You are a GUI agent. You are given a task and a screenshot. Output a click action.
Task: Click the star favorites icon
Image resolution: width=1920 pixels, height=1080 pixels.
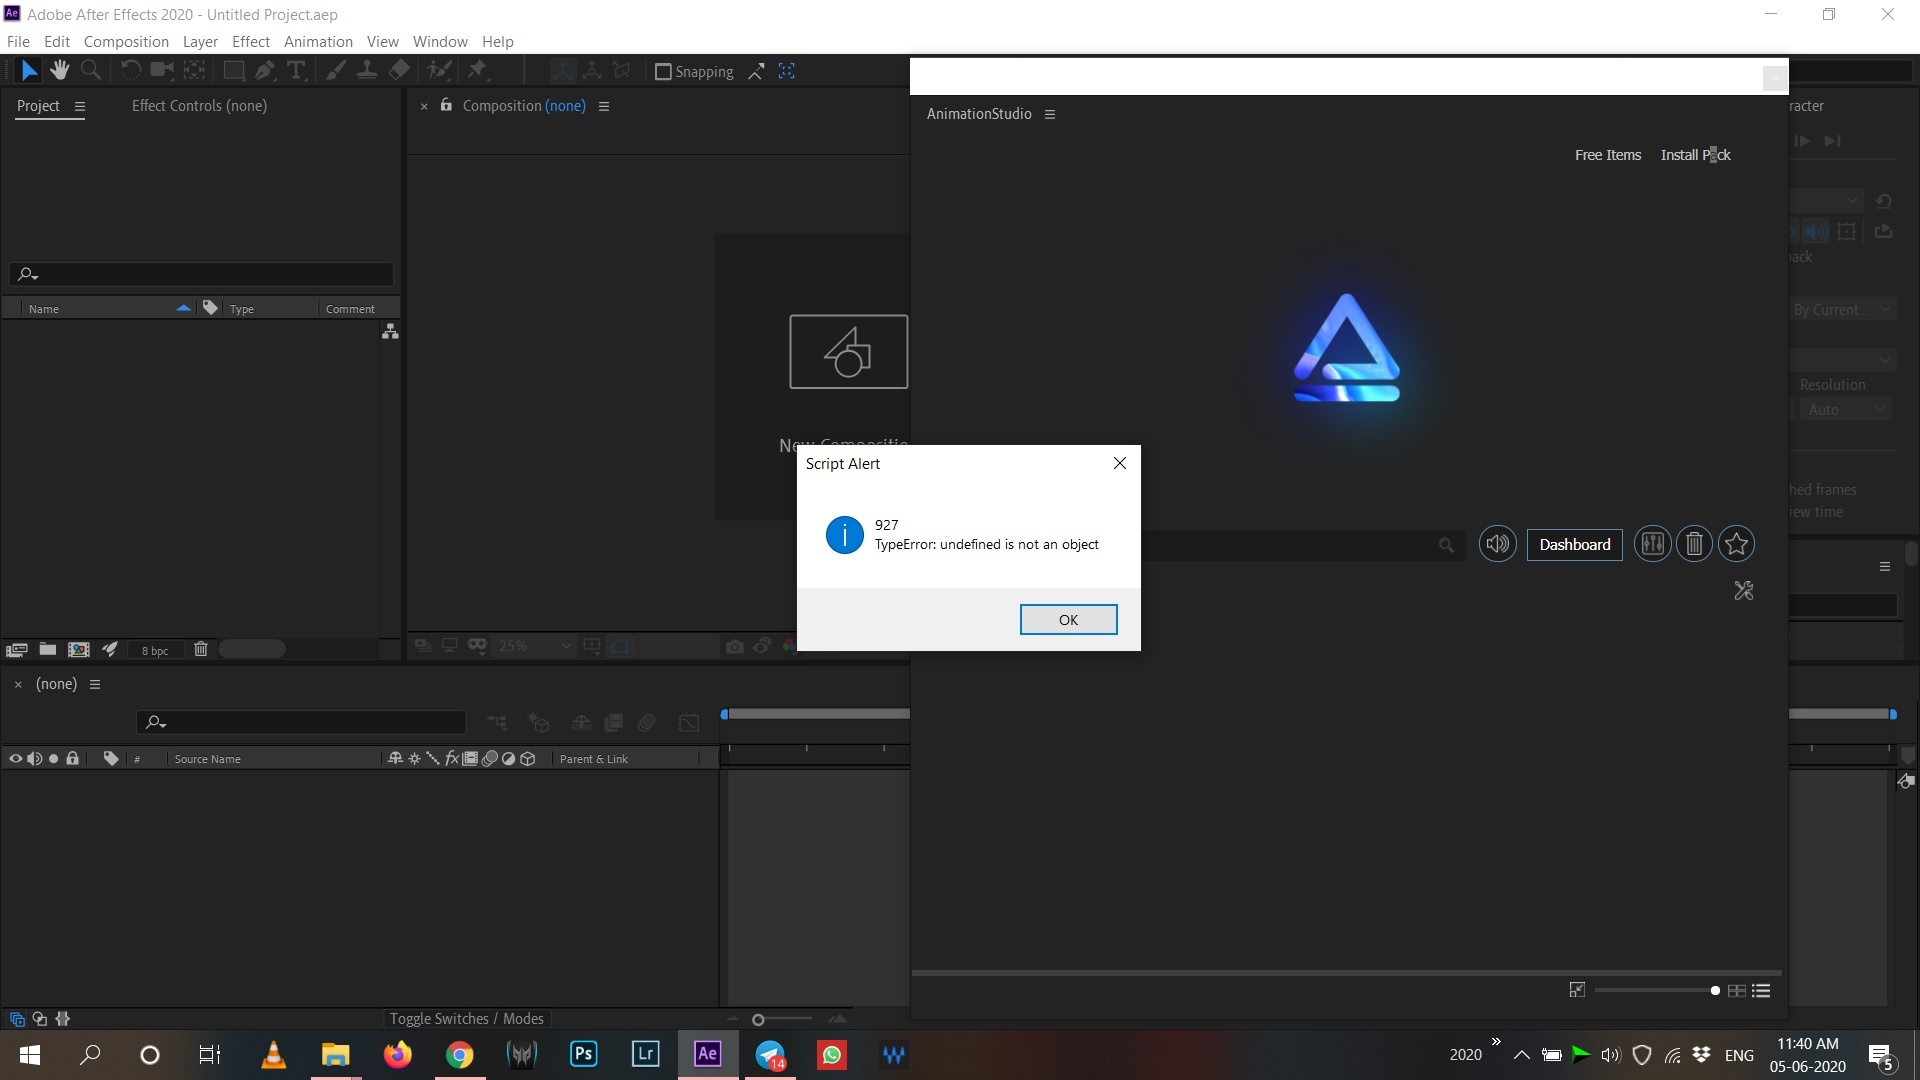click(x=1737, y=544)
